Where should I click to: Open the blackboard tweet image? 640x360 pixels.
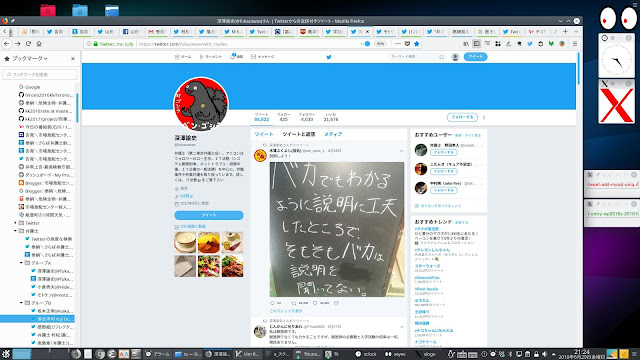click(337, 229)
